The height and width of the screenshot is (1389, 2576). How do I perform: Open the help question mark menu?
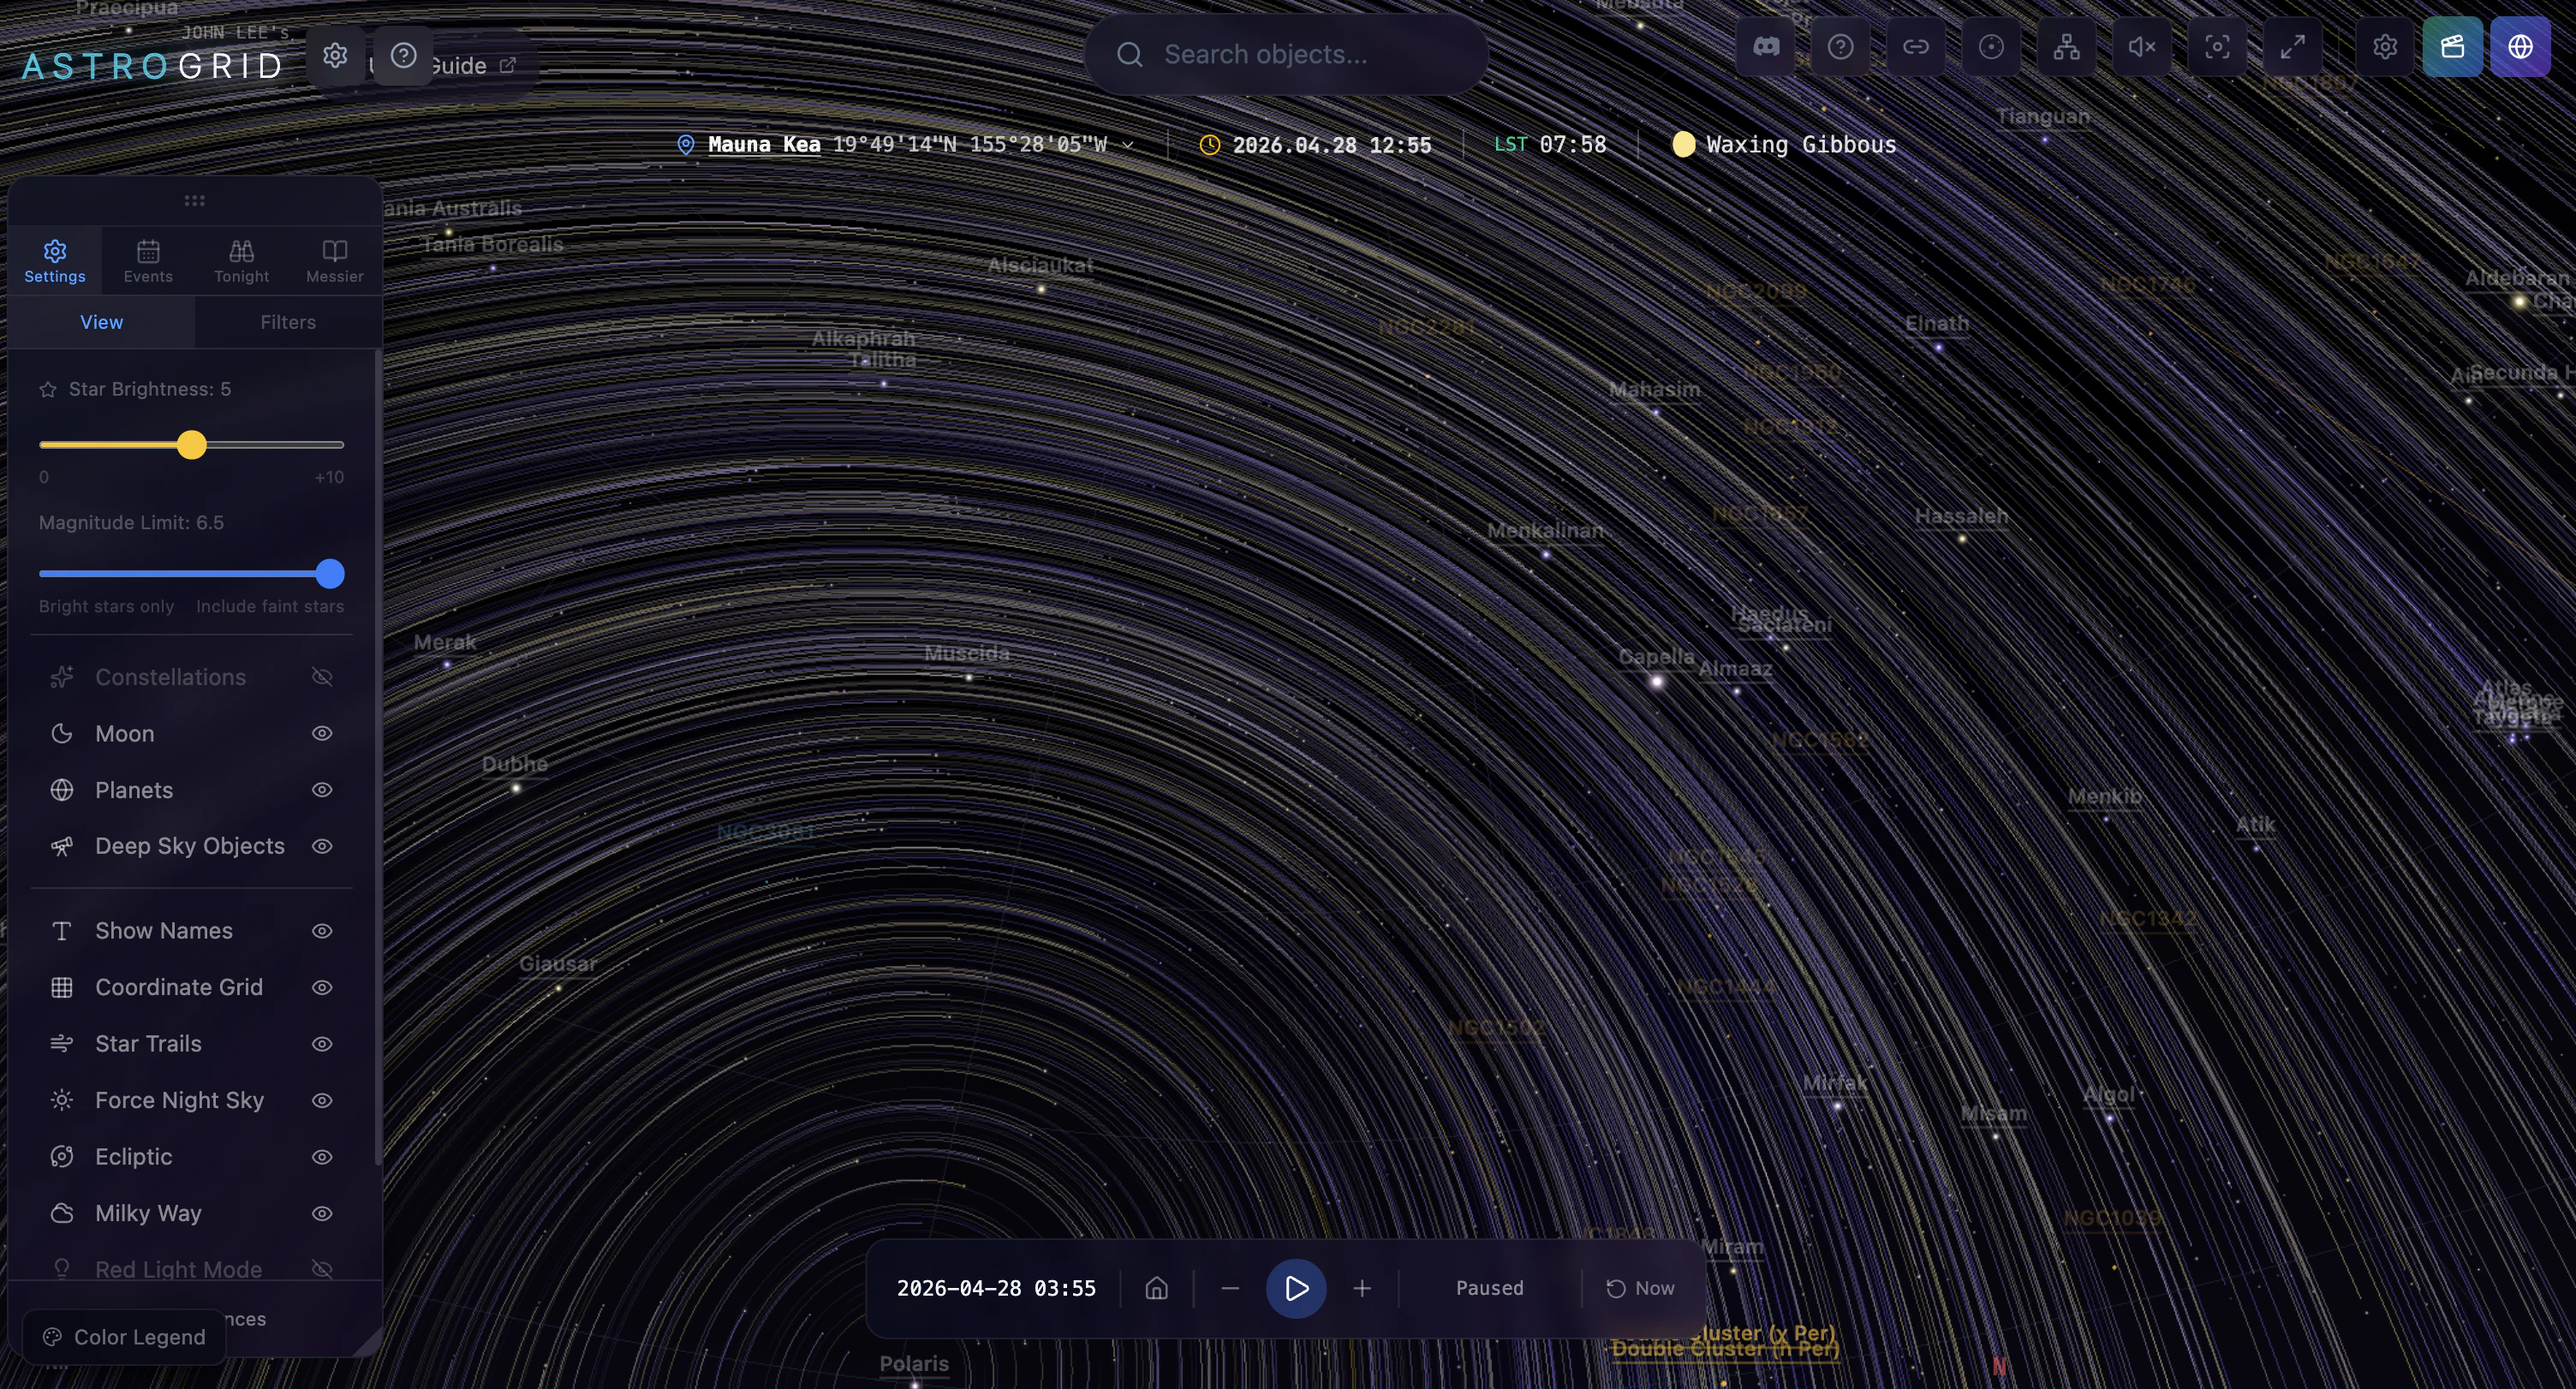click(x=1840, y=47)
